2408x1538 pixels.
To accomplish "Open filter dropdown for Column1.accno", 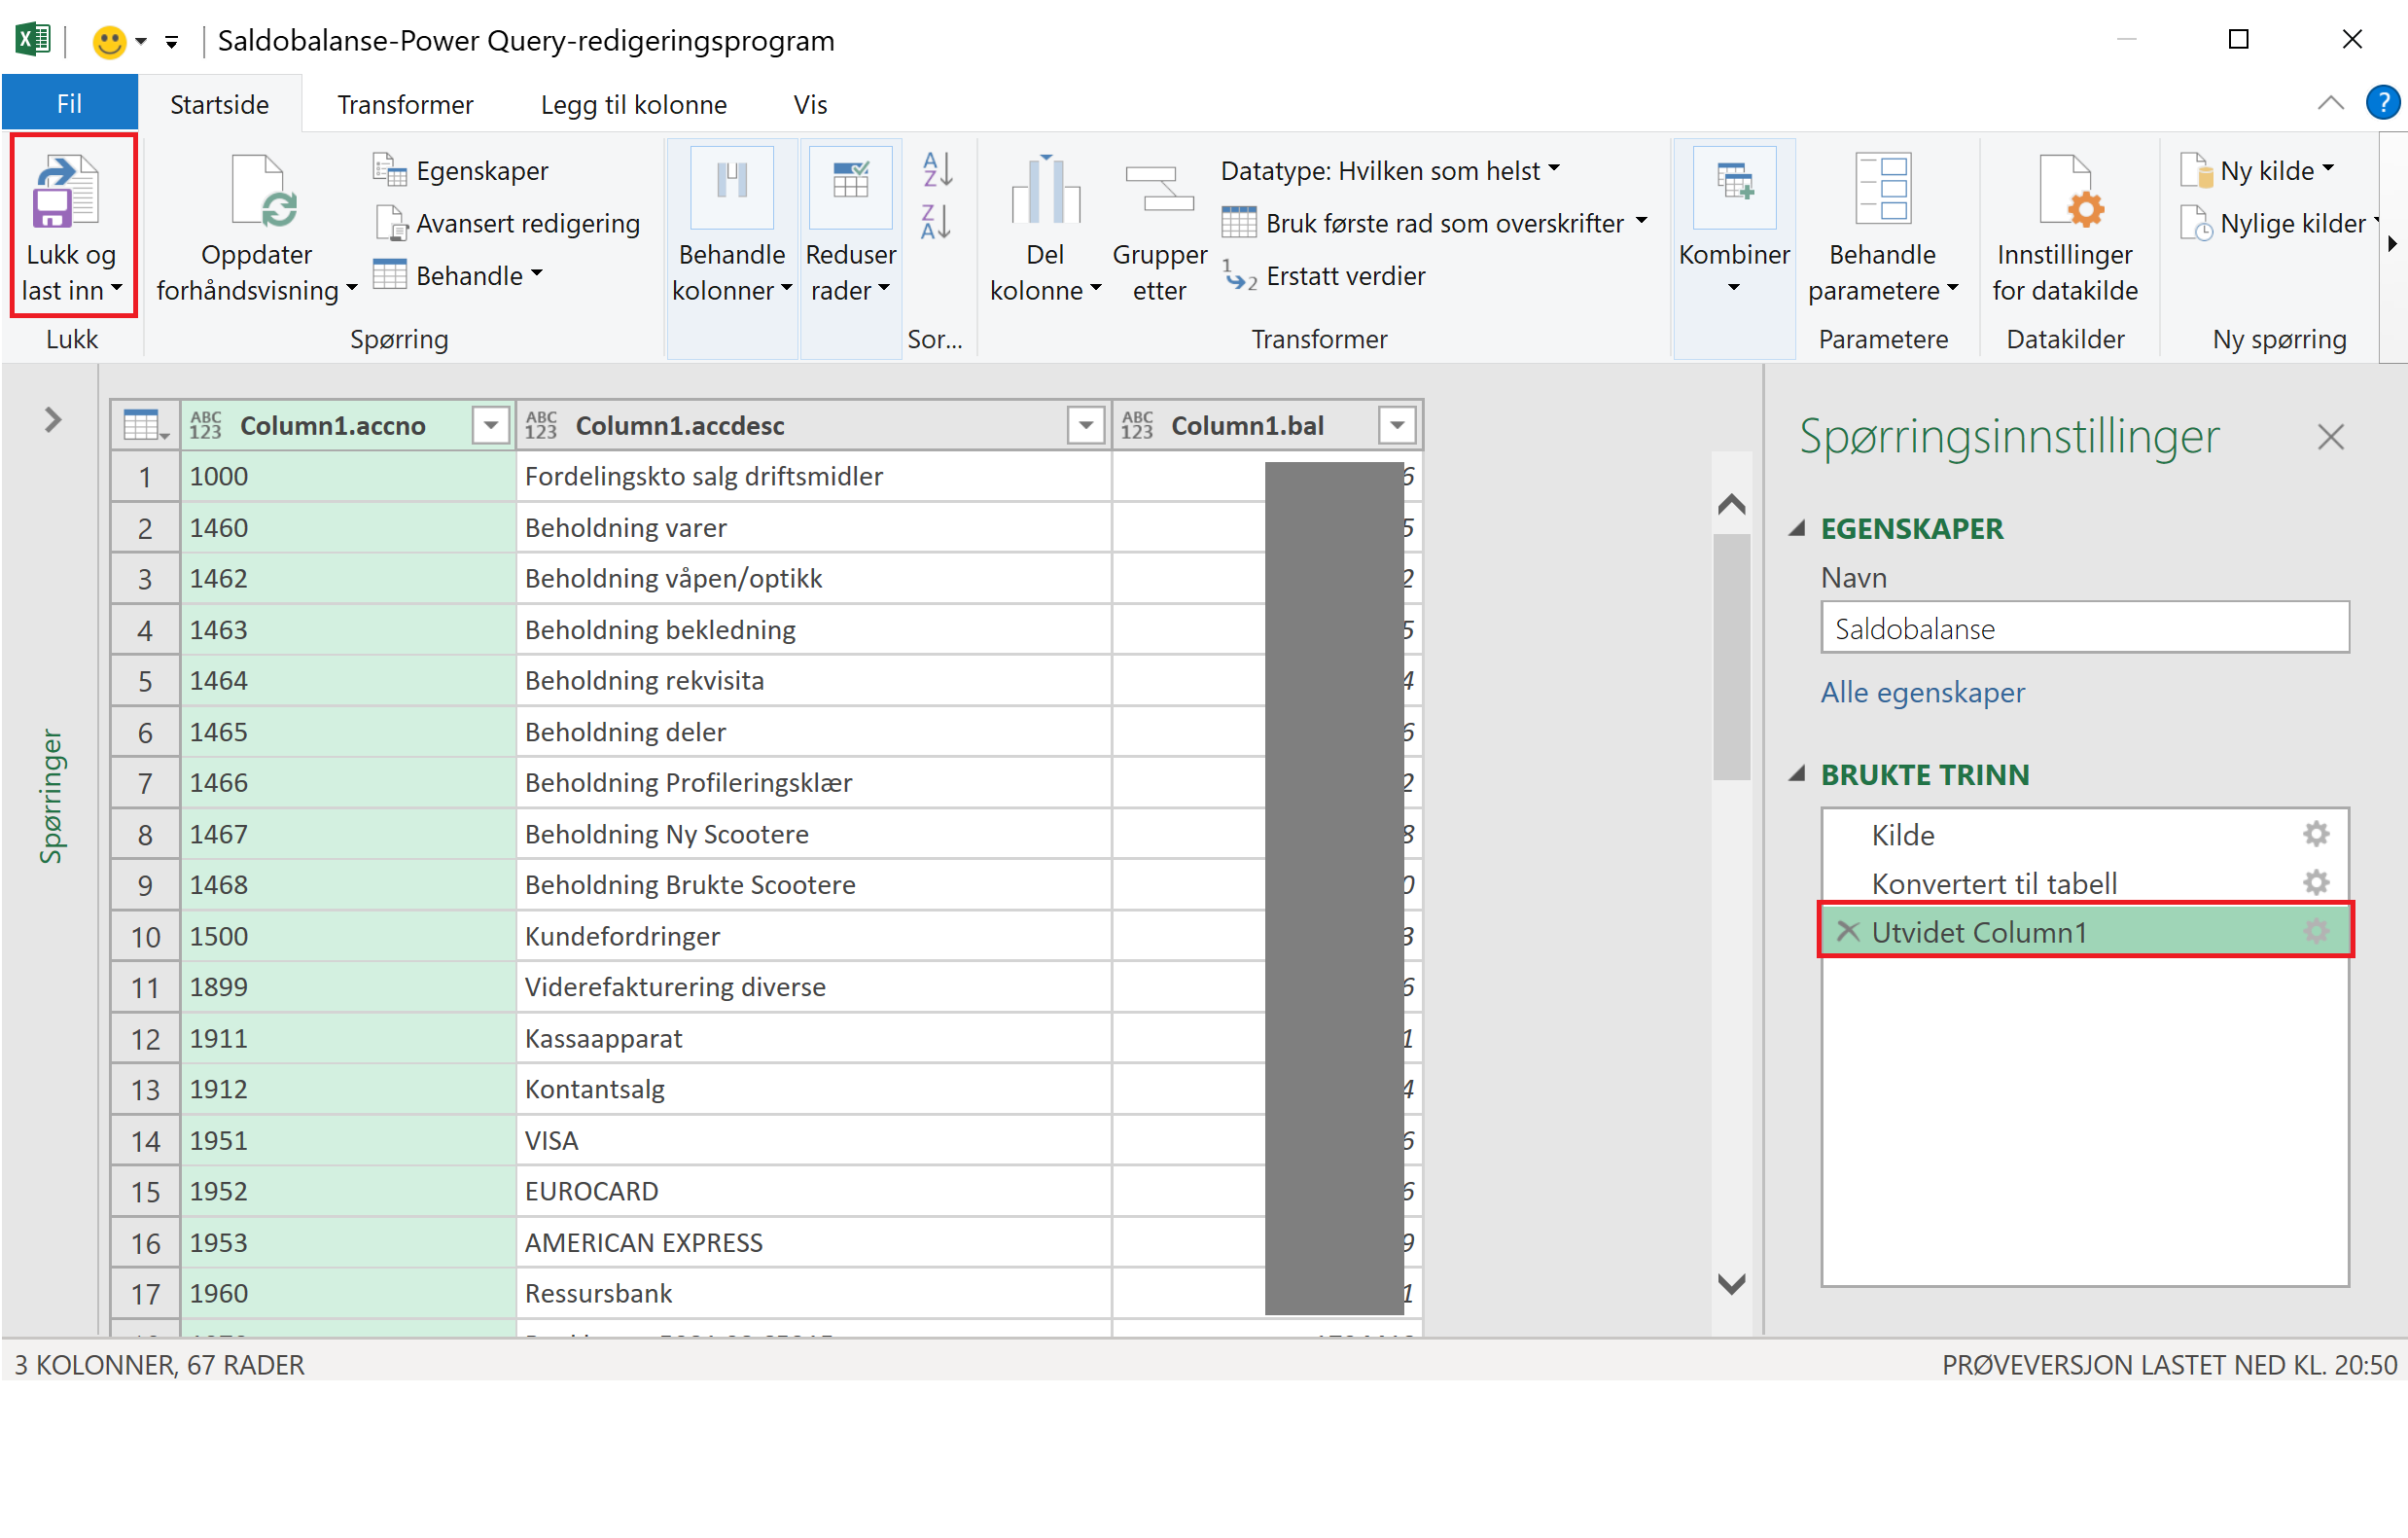I will click(x=491, y=426).
